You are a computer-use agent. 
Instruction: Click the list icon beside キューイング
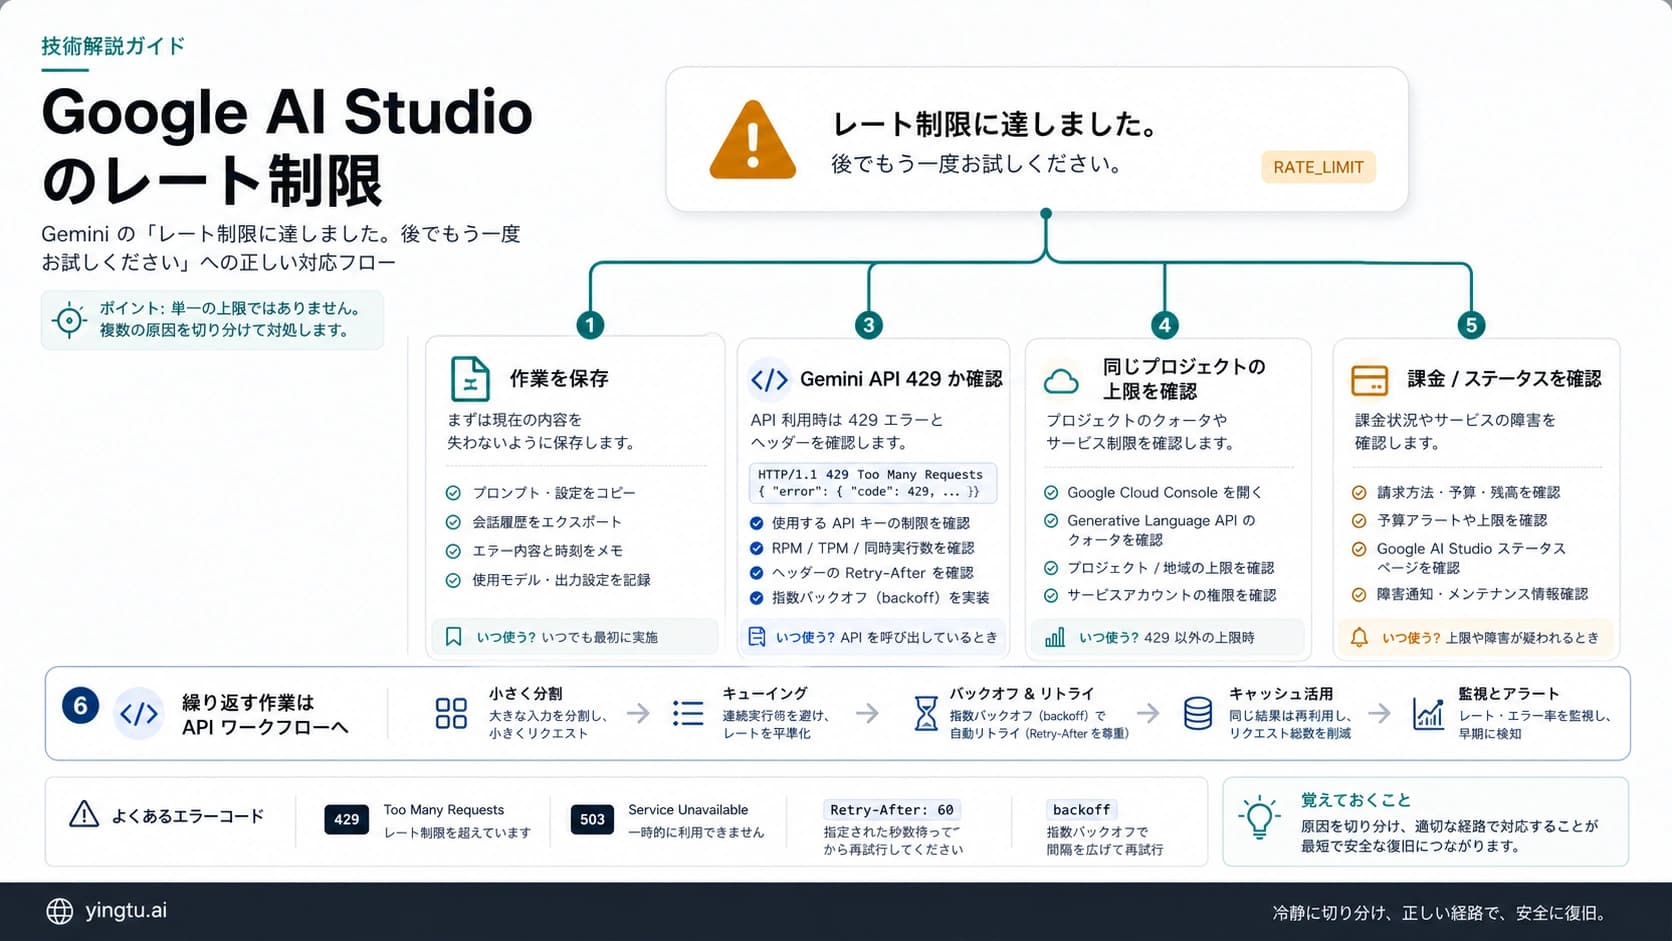688,713
